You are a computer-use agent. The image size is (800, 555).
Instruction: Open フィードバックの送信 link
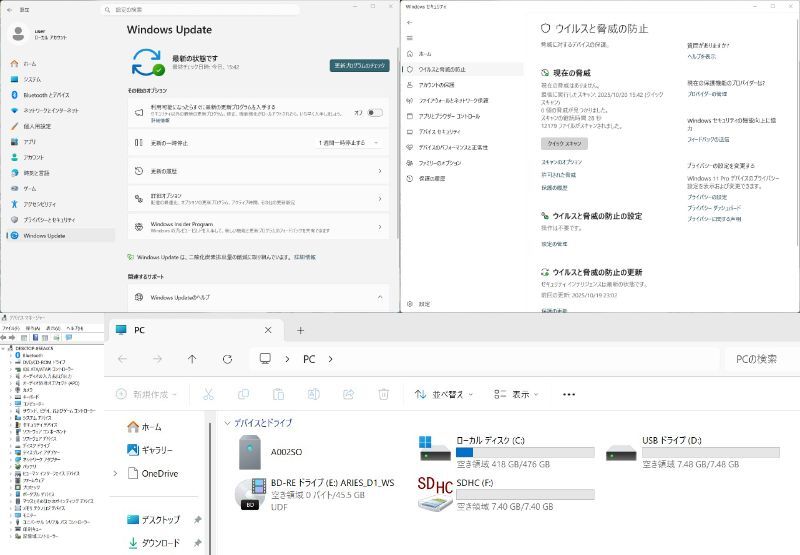tap(709, 139)
